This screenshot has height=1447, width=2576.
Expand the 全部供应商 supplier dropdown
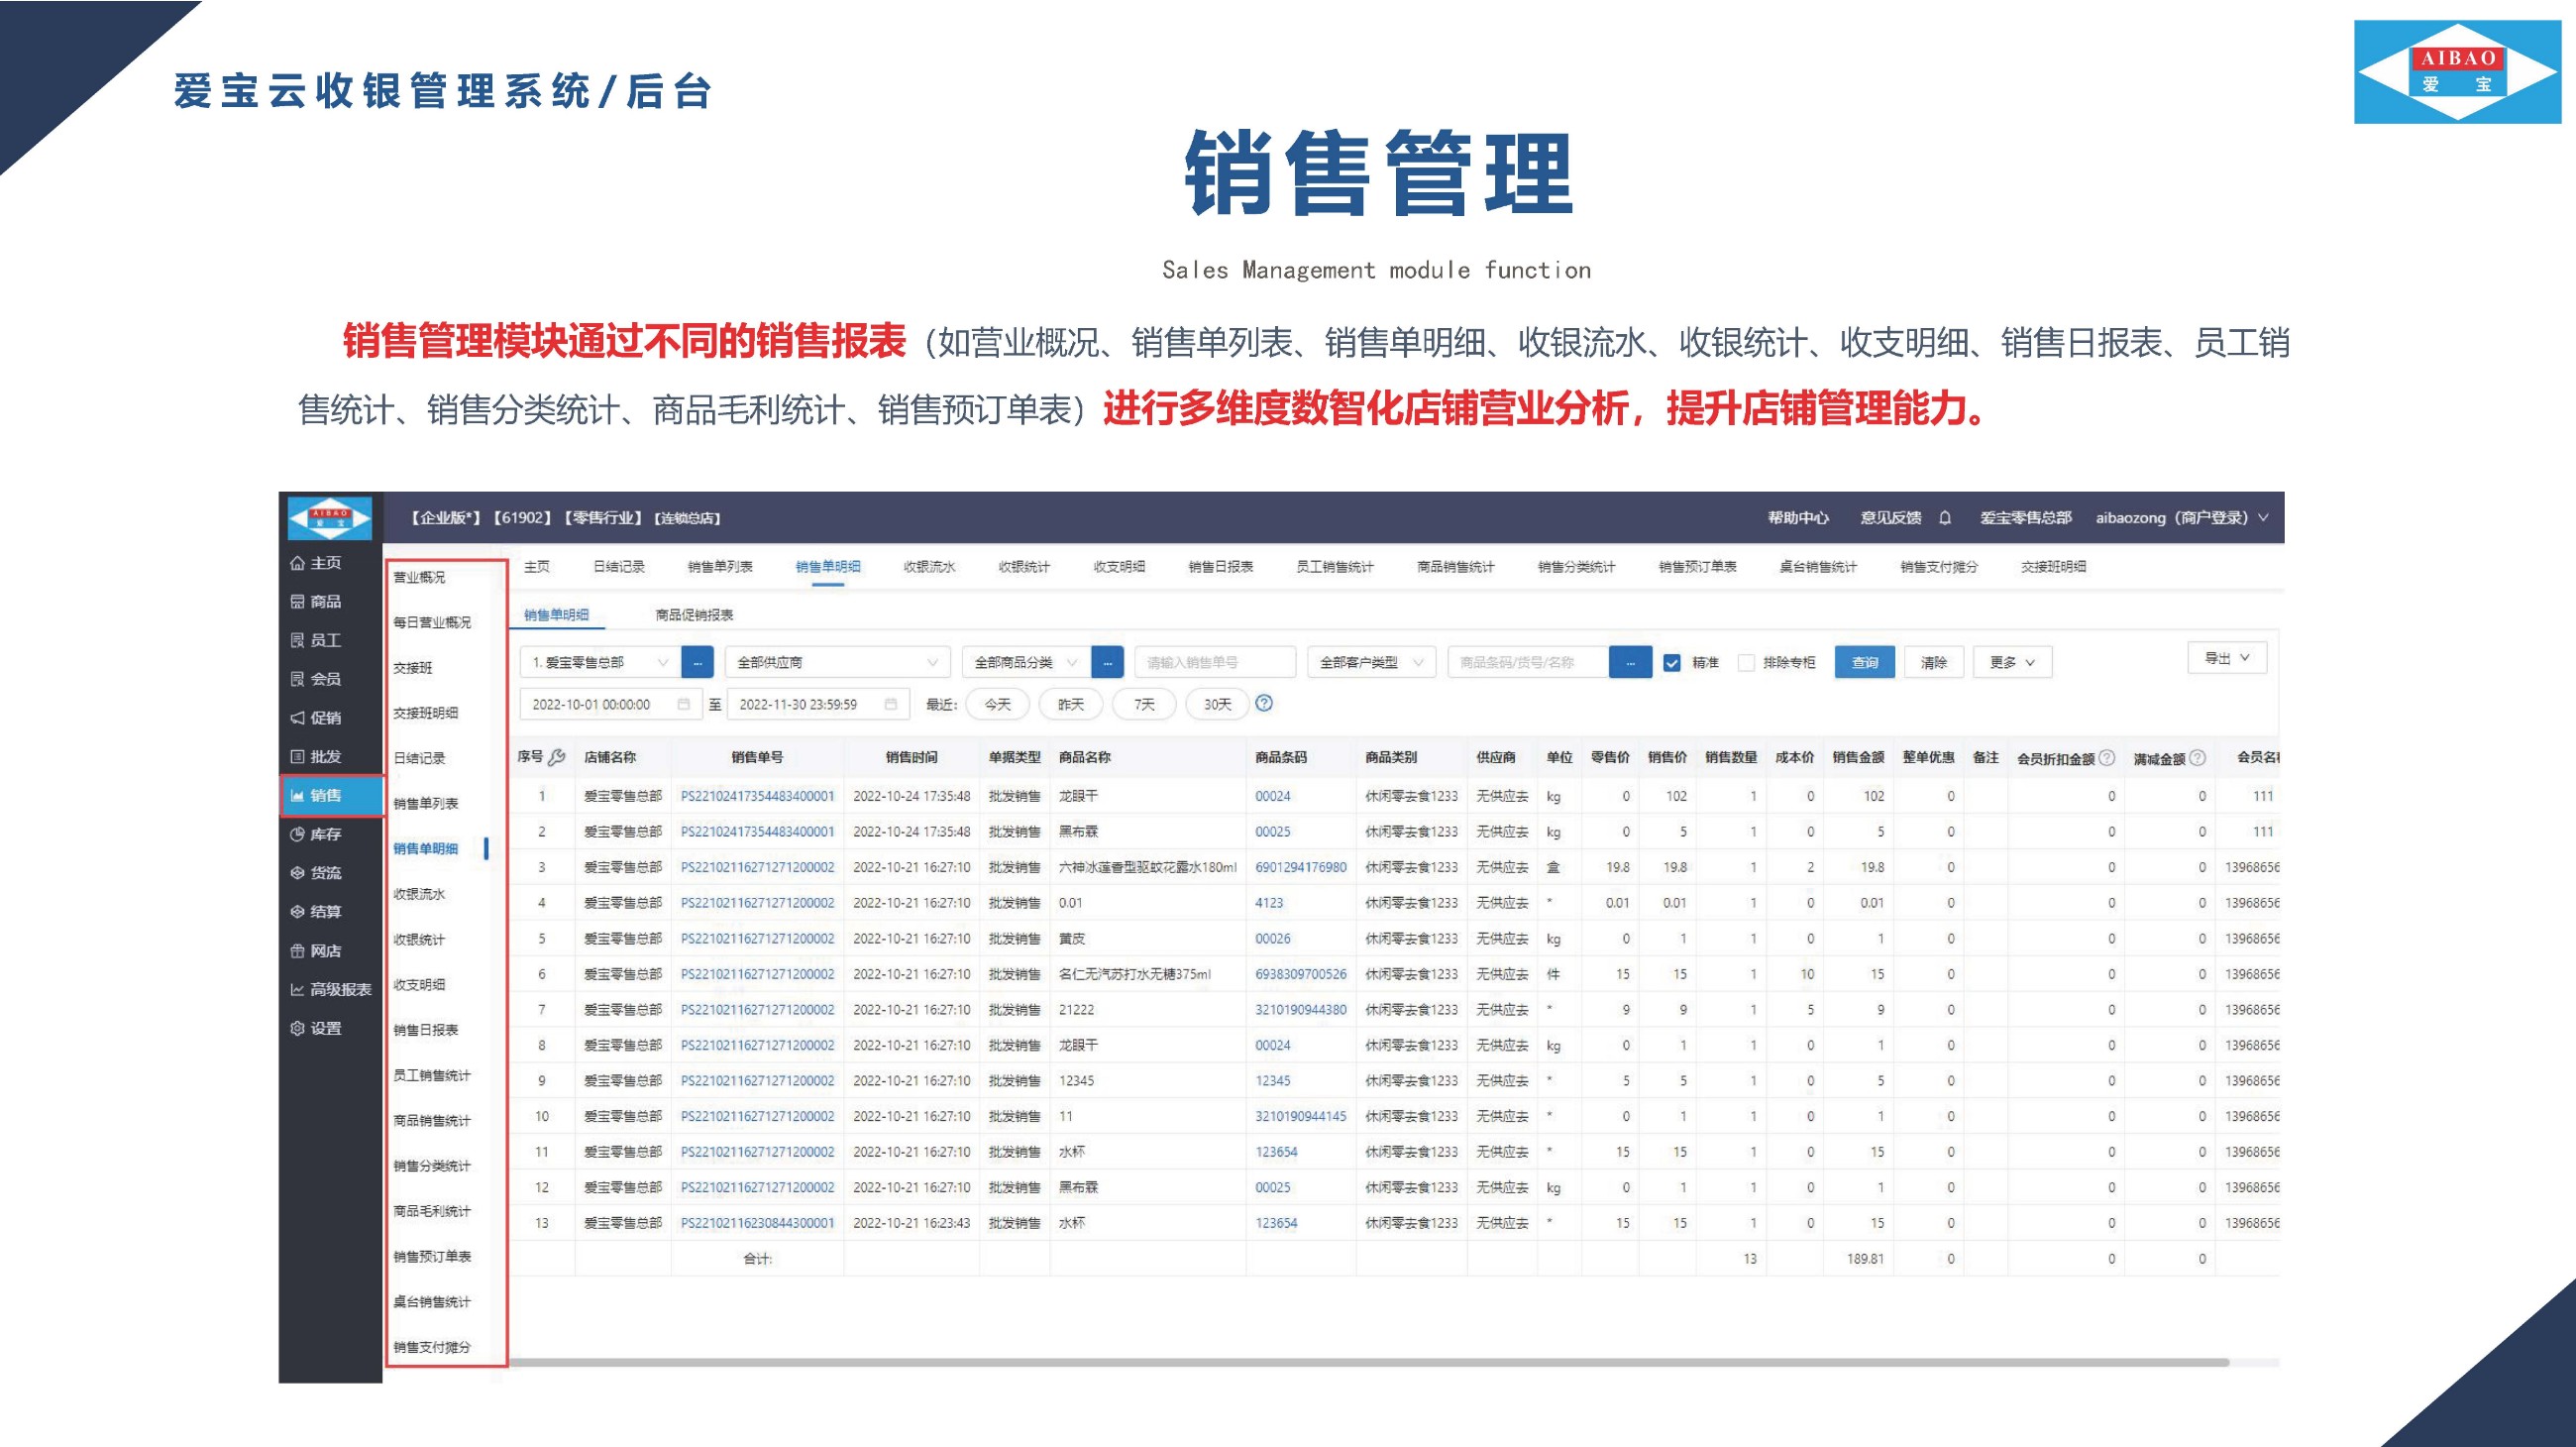coord(837,662)
